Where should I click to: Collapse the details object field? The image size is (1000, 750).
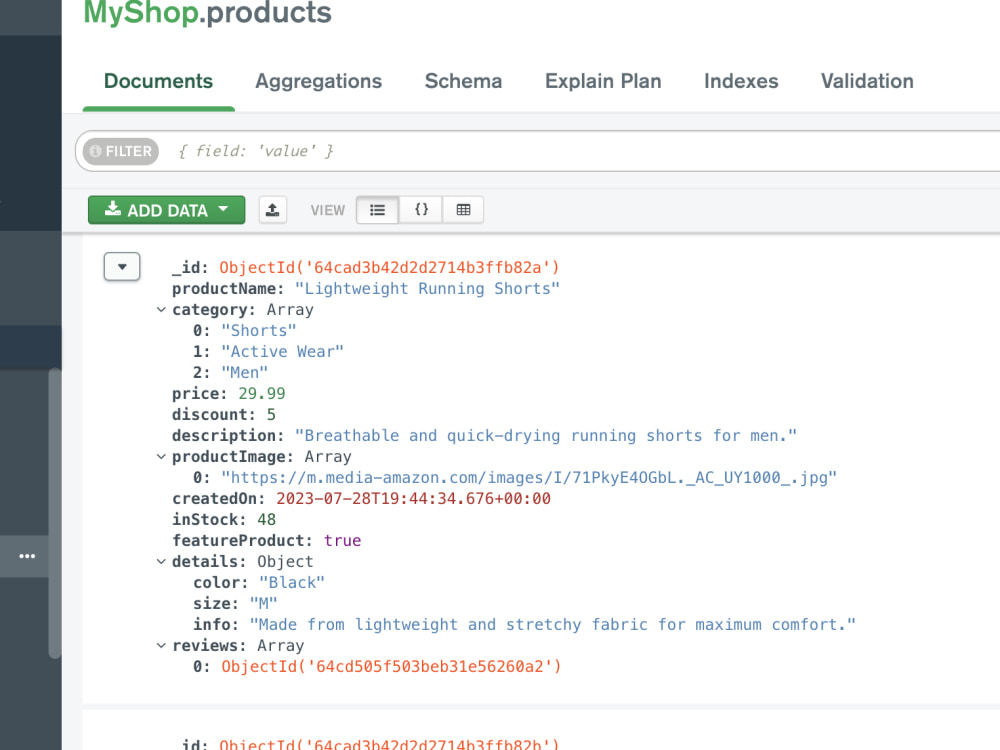pyautogui.click(x=161, y=561)
